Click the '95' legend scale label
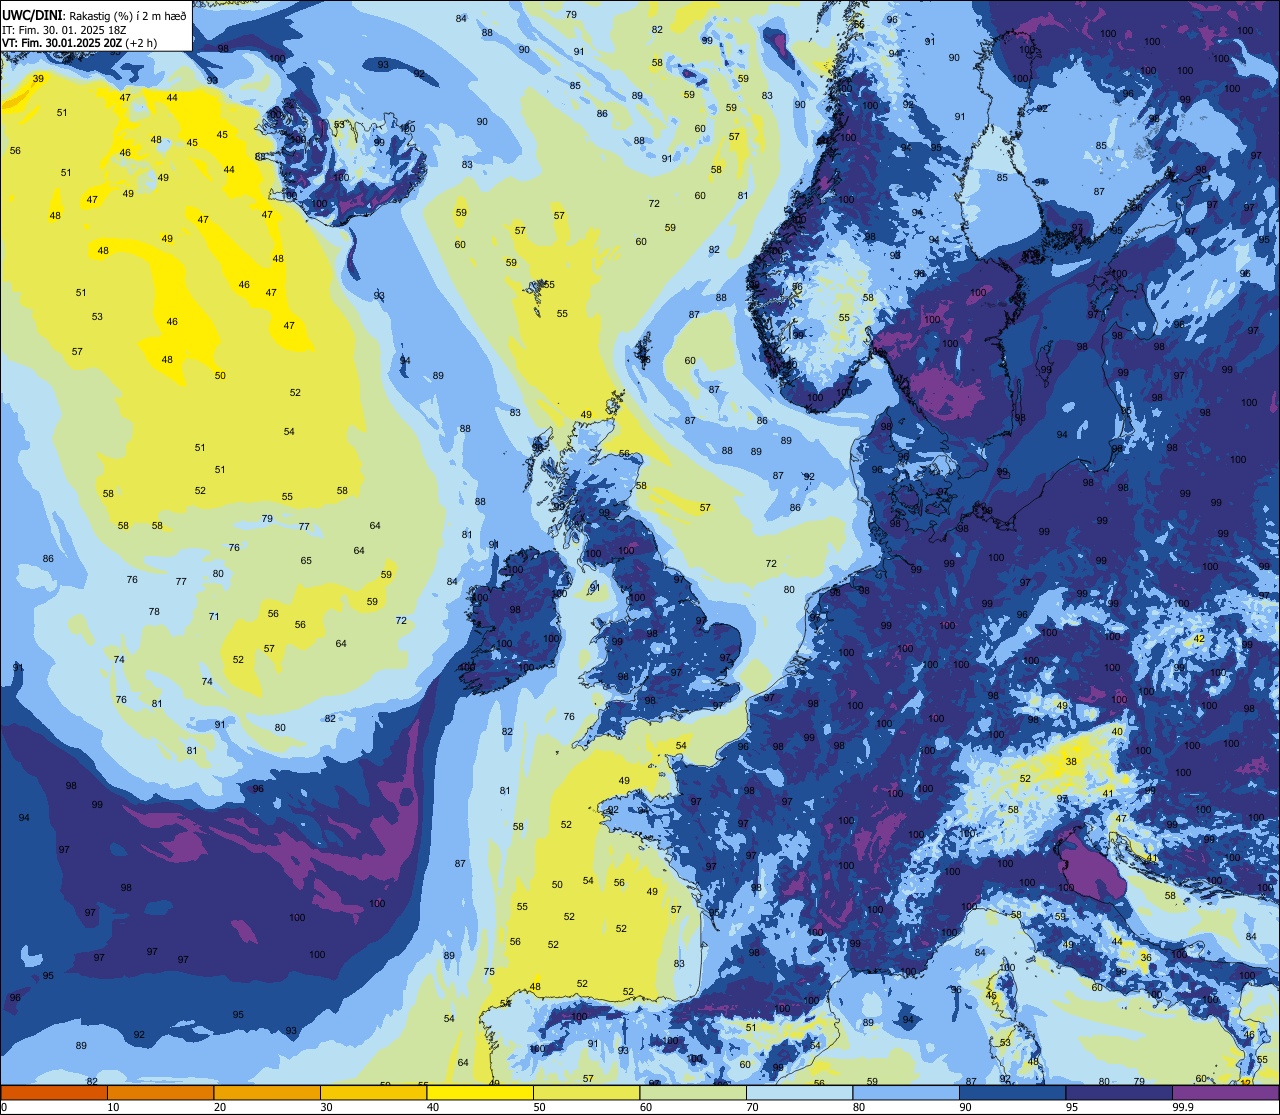Image resolution: width=1280 pixels, height=1115 pixels. (x=1072, y=1107)
